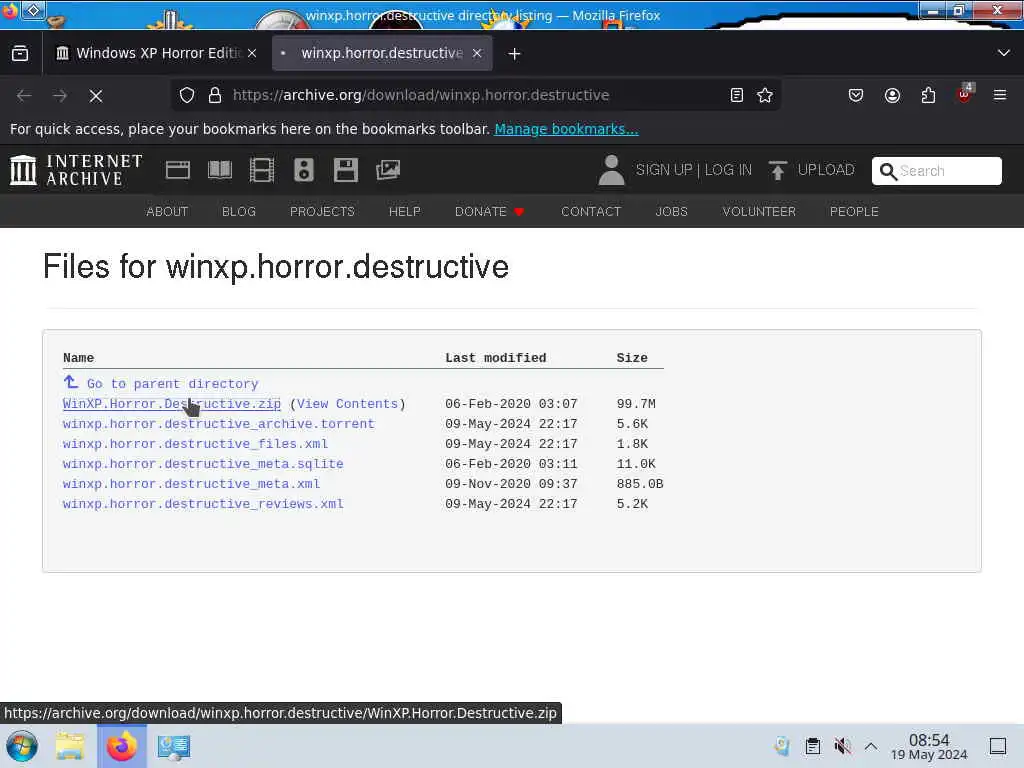Open clipboard tray icon
This screenshot has width=1024, height=768.
[x=812, y=746]
